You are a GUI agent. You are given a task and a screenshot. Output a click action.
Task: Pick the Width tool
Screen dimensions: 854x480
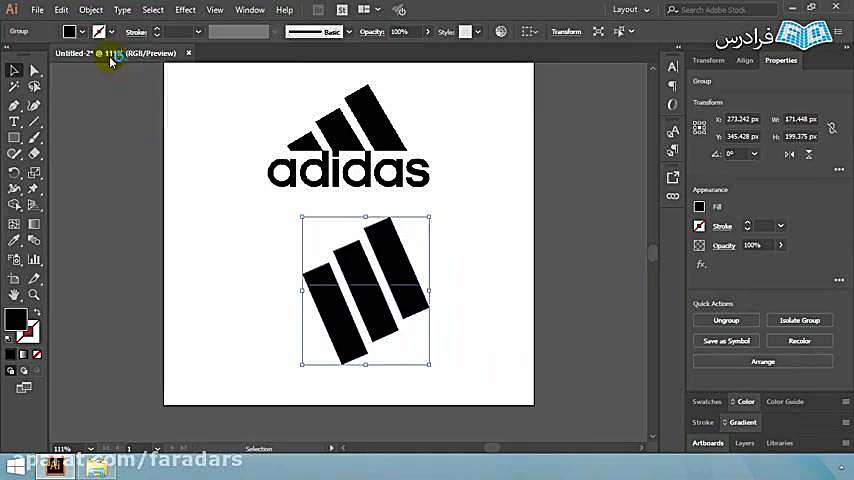[x=14, y=189]
